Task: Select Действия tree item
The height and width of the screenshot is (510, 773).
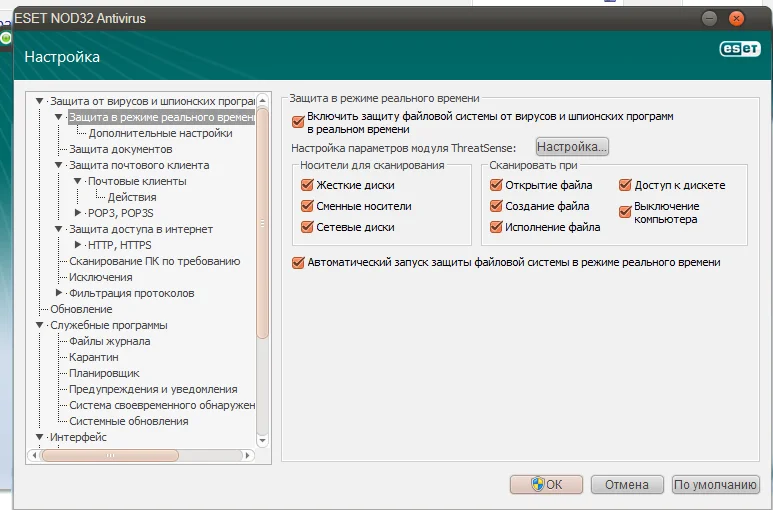Action: [x=132, y=198]
